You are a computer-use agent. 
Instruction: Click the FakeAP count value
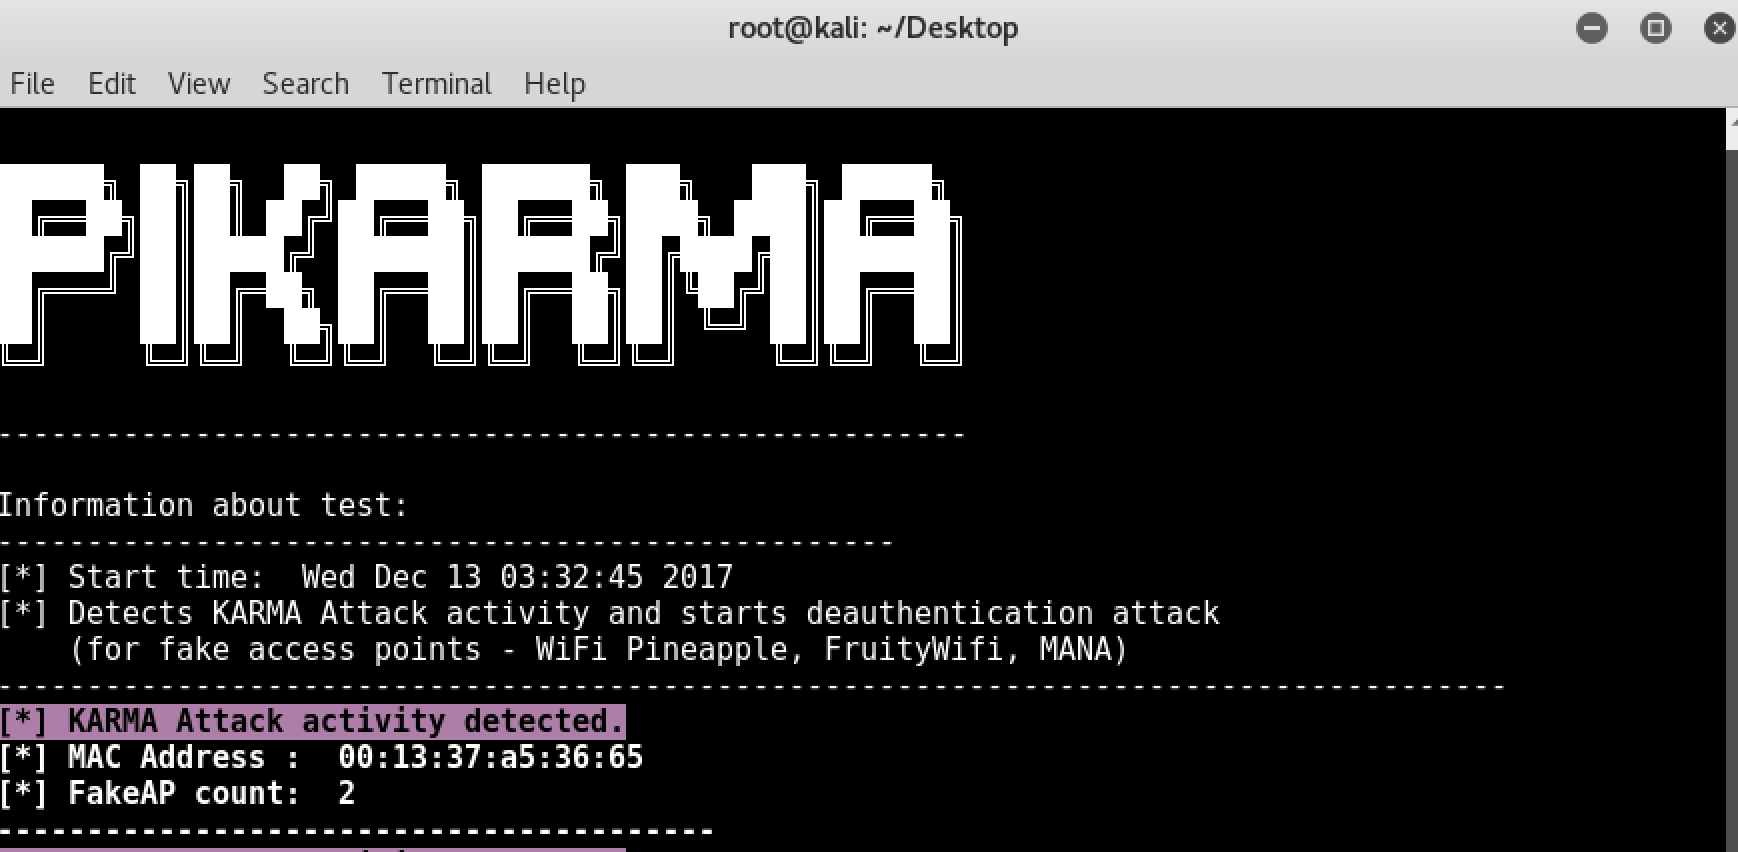point(346,794)
